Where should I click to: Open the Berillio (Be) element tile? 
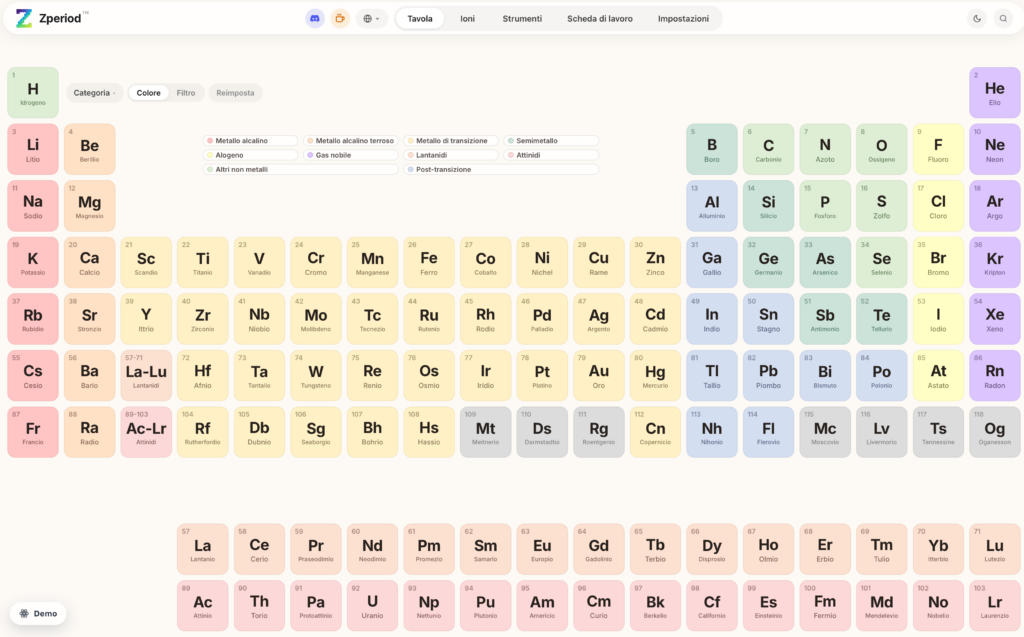point(89,149)
